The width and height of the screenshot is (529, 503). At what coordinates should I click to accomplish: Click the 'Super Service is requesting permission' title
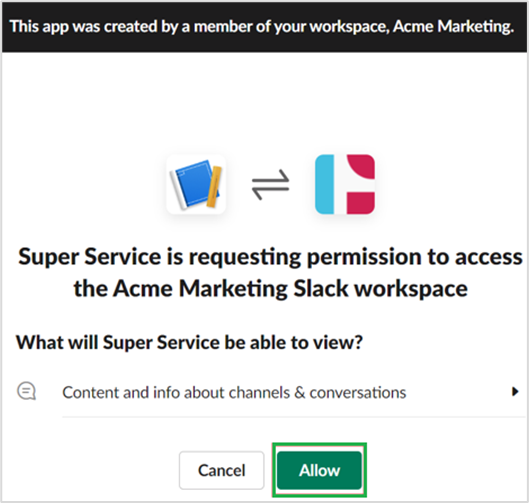(271, 273)
